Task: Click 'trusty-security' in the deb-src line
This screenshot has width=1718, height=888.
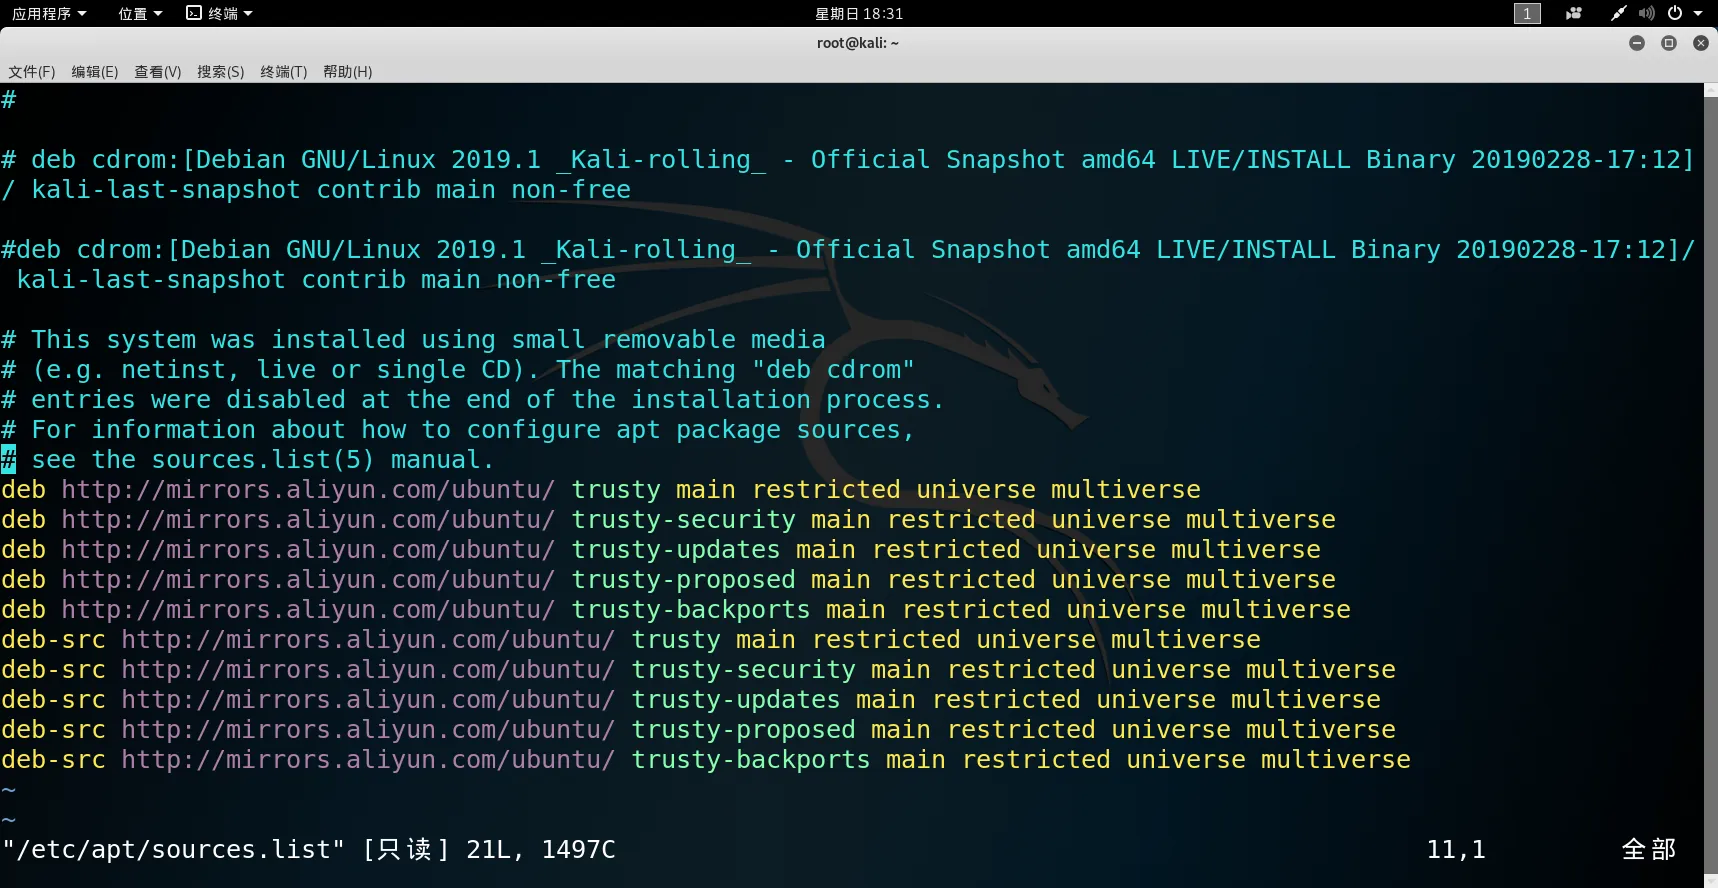Action: [x=743, y=669]
